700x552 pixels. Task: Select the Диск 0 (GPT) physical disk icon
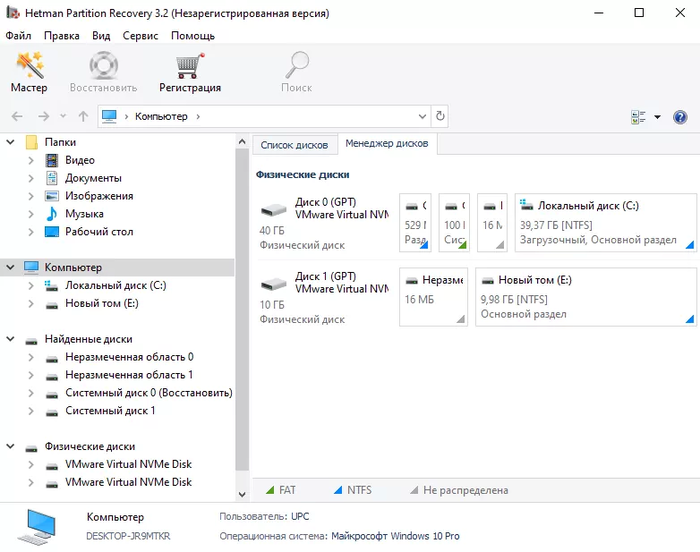273,211
